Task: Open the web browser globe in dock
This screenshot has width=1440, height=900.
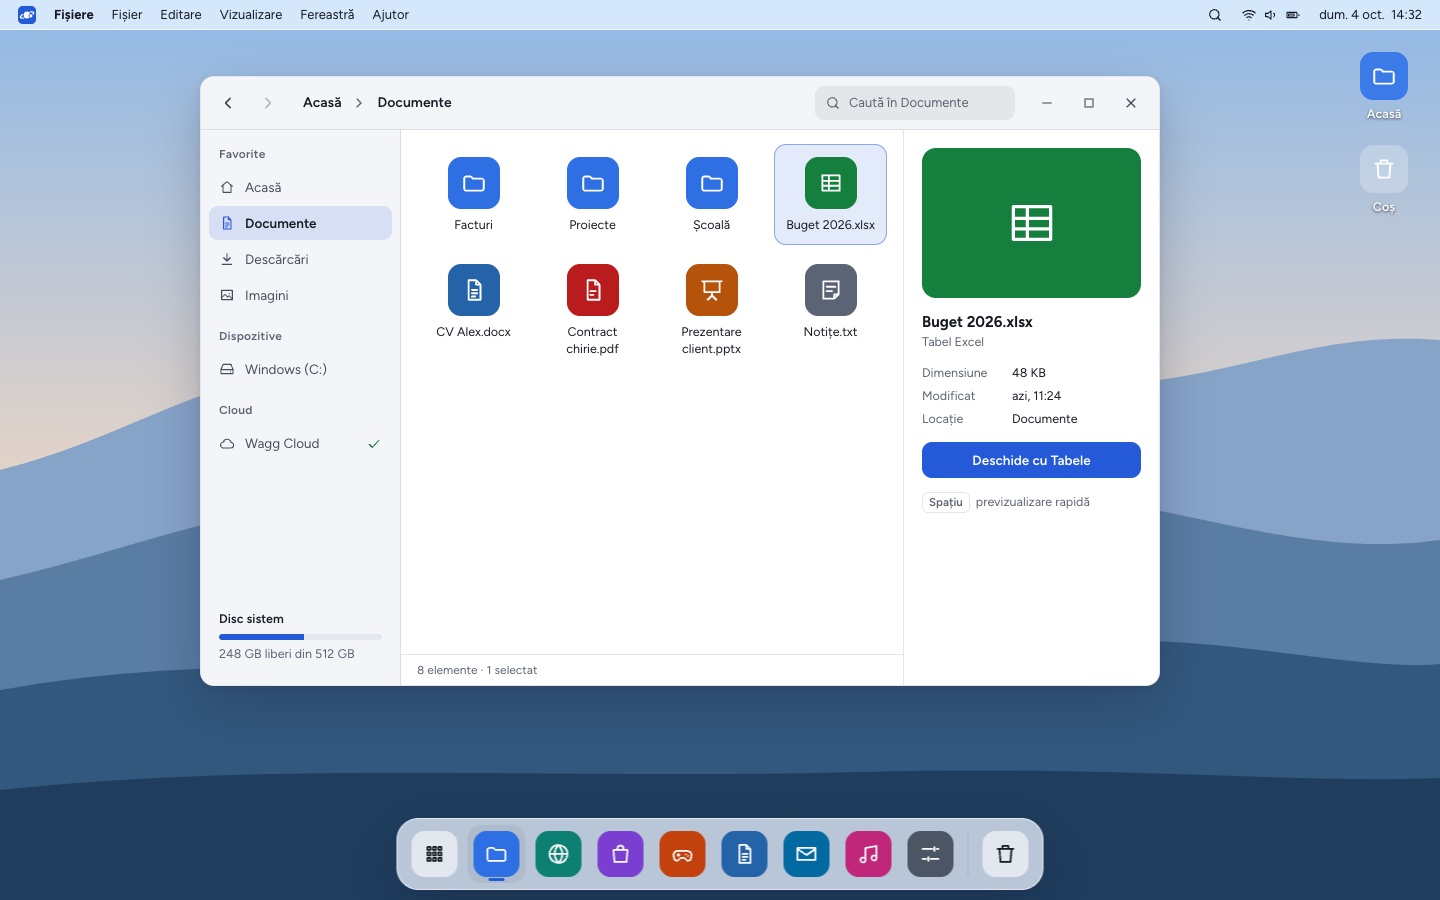Action: [558, 854]
